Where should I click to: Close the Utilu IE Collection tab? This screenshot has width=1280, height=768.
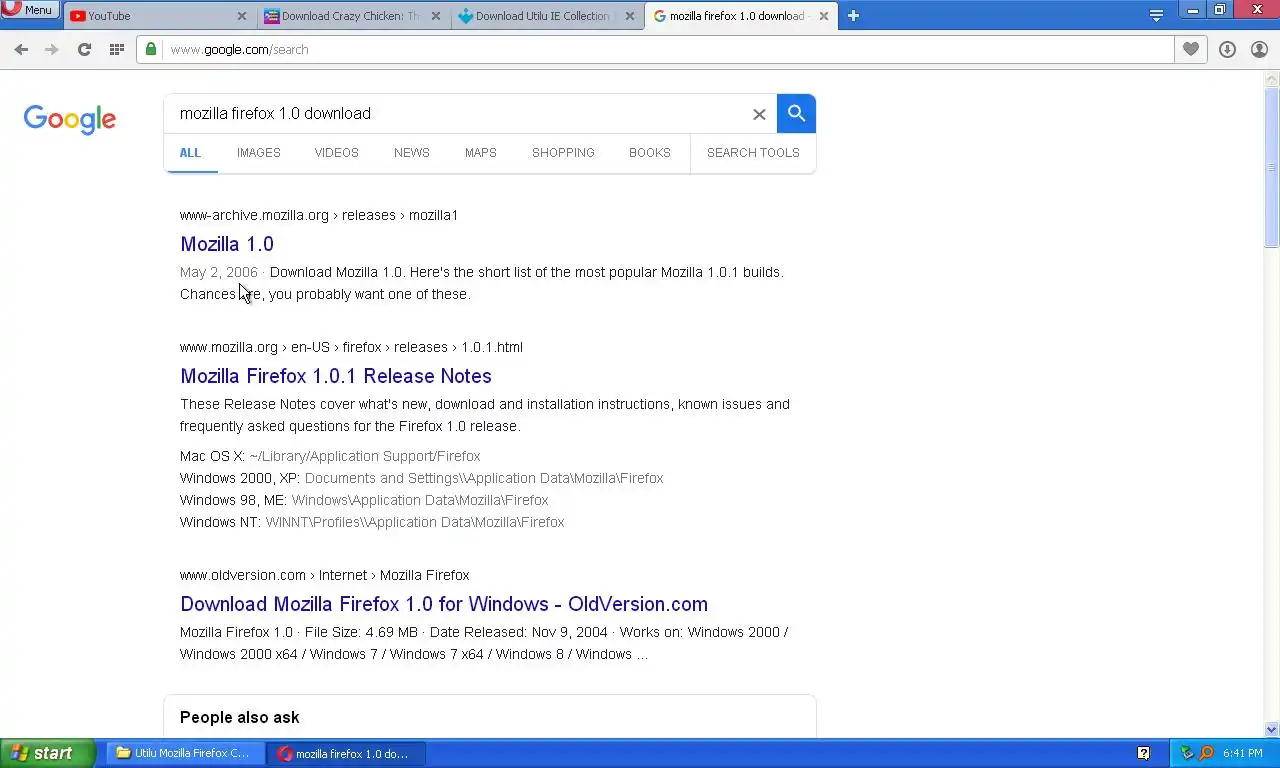pyautogui.click(x=630, y=16)
